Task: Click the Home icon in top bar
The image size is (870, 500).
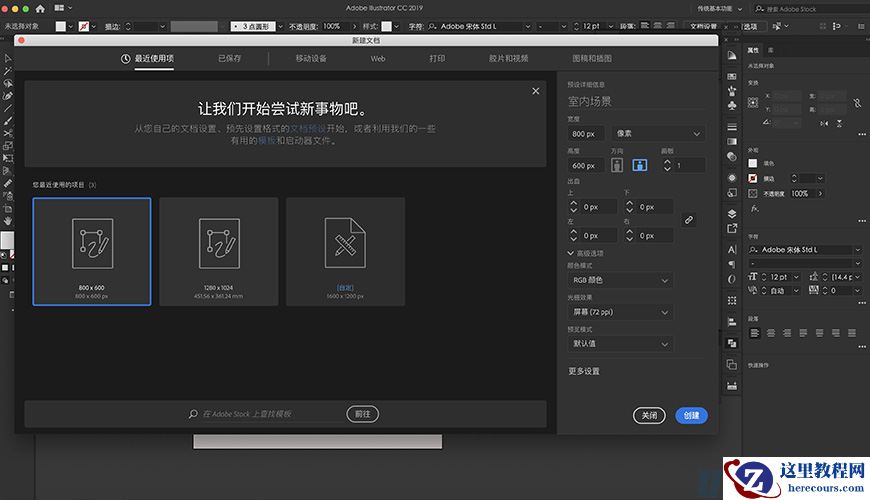Action: click(40, 8)
